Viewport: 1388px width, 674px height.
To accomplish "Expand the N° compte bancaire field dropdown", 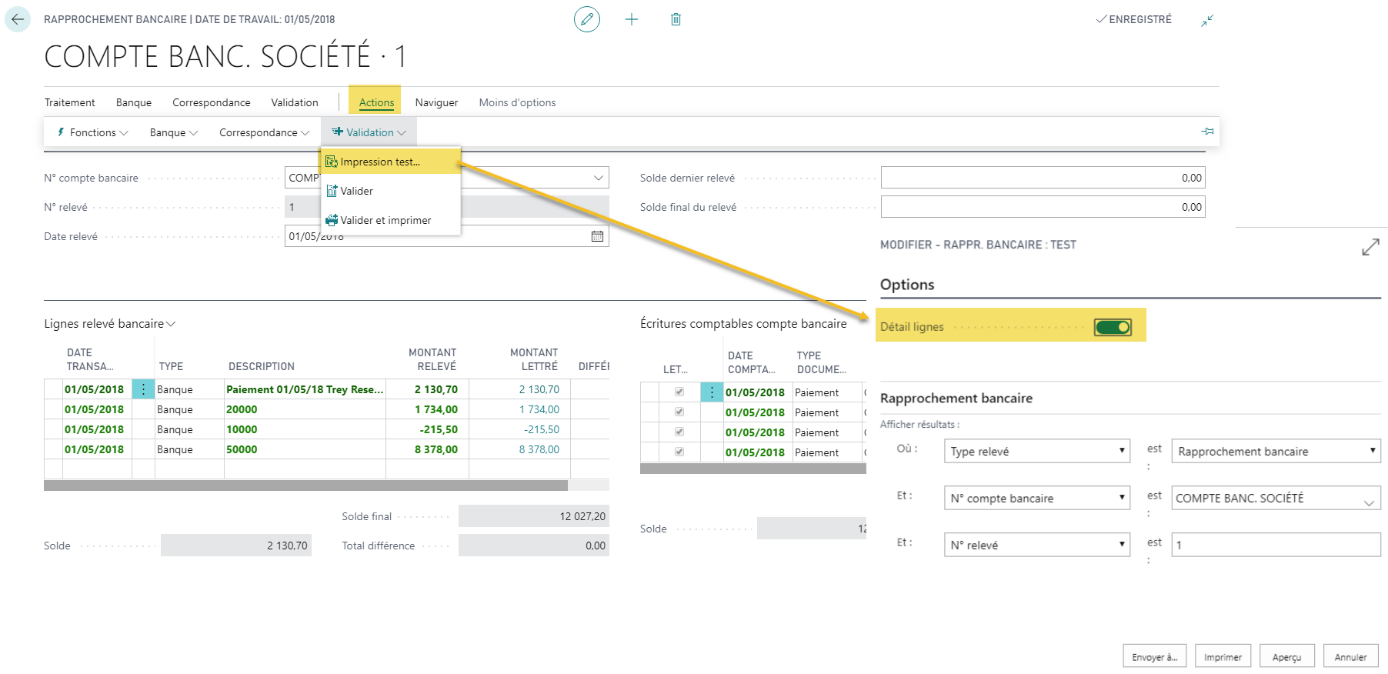I will tap(599, 178).
